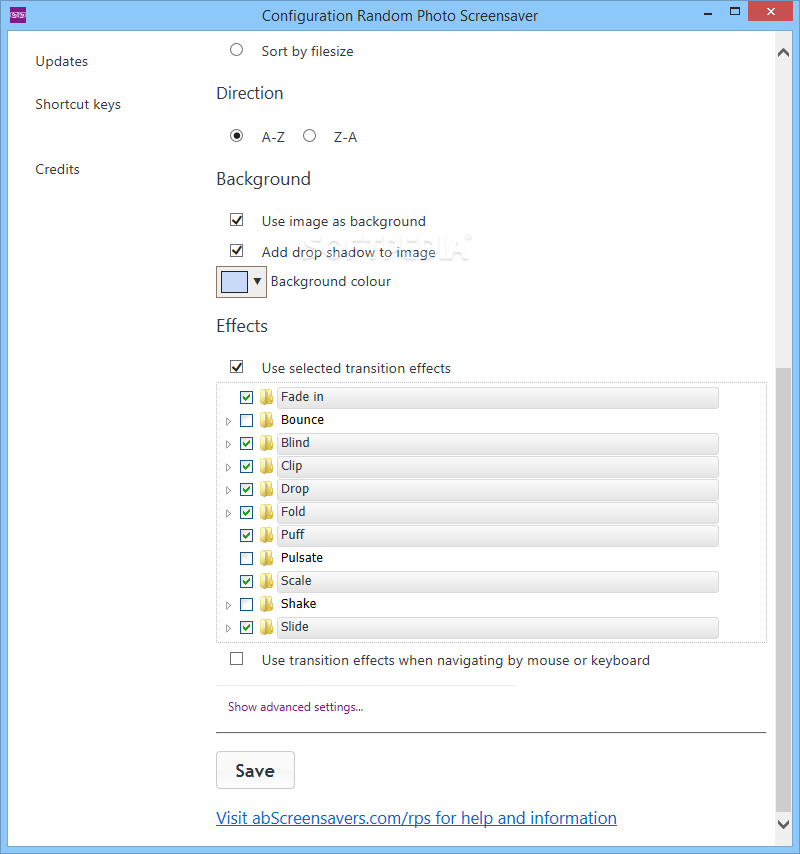Click the Fold folder icon
Image resolution: width=800 pixels, height=854 pixels.
pyautogui.click(x=266, y=512)
